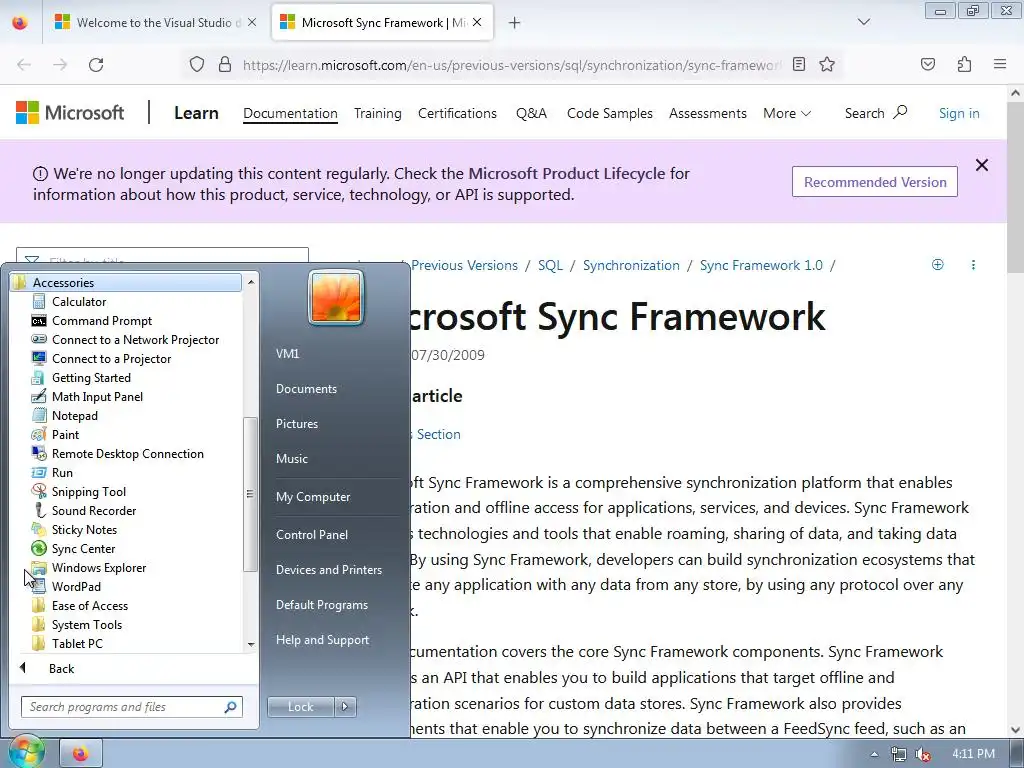Open the Training nav item

(377, 113)
